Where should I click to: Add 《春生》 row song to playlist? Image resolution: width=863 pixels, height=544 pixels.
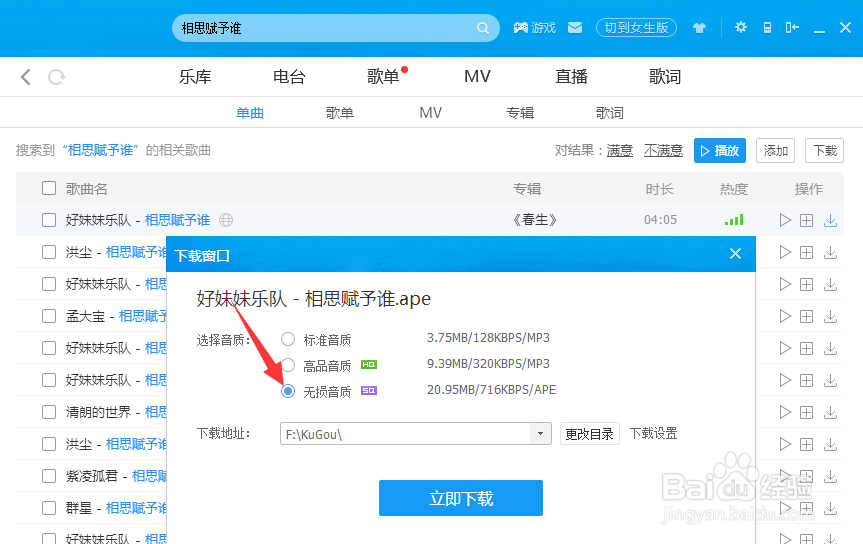pos(806,221)
